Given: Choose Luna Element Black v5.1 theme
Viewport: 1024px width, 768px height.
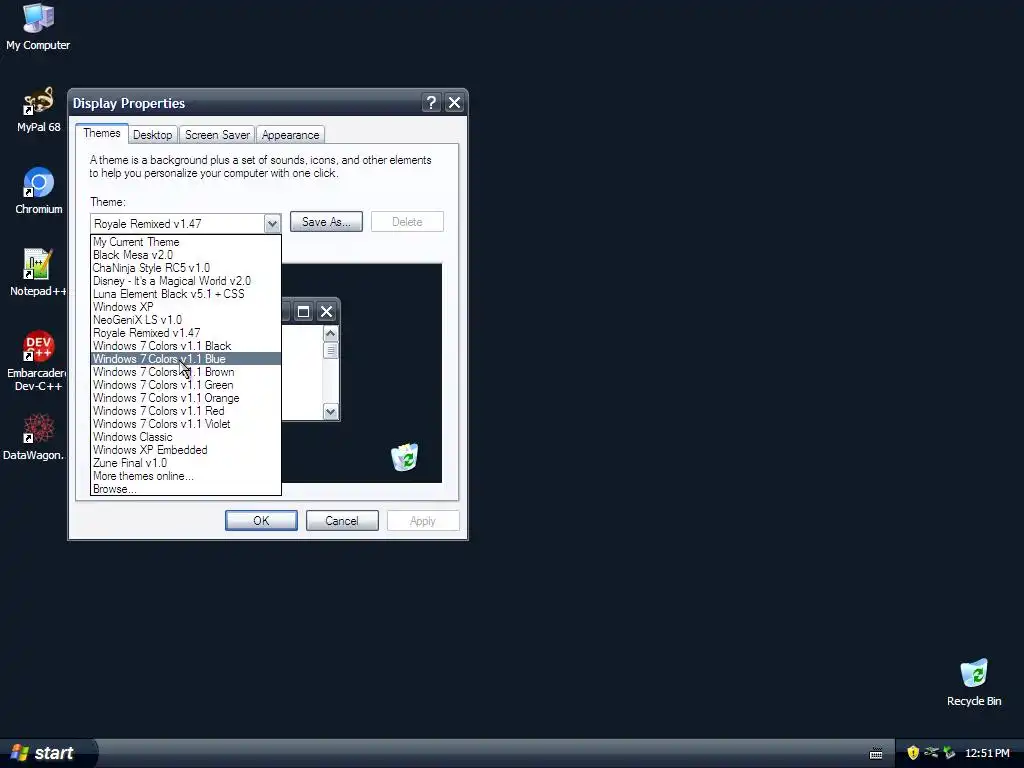Looking at the screenshot, I should 186,294.
